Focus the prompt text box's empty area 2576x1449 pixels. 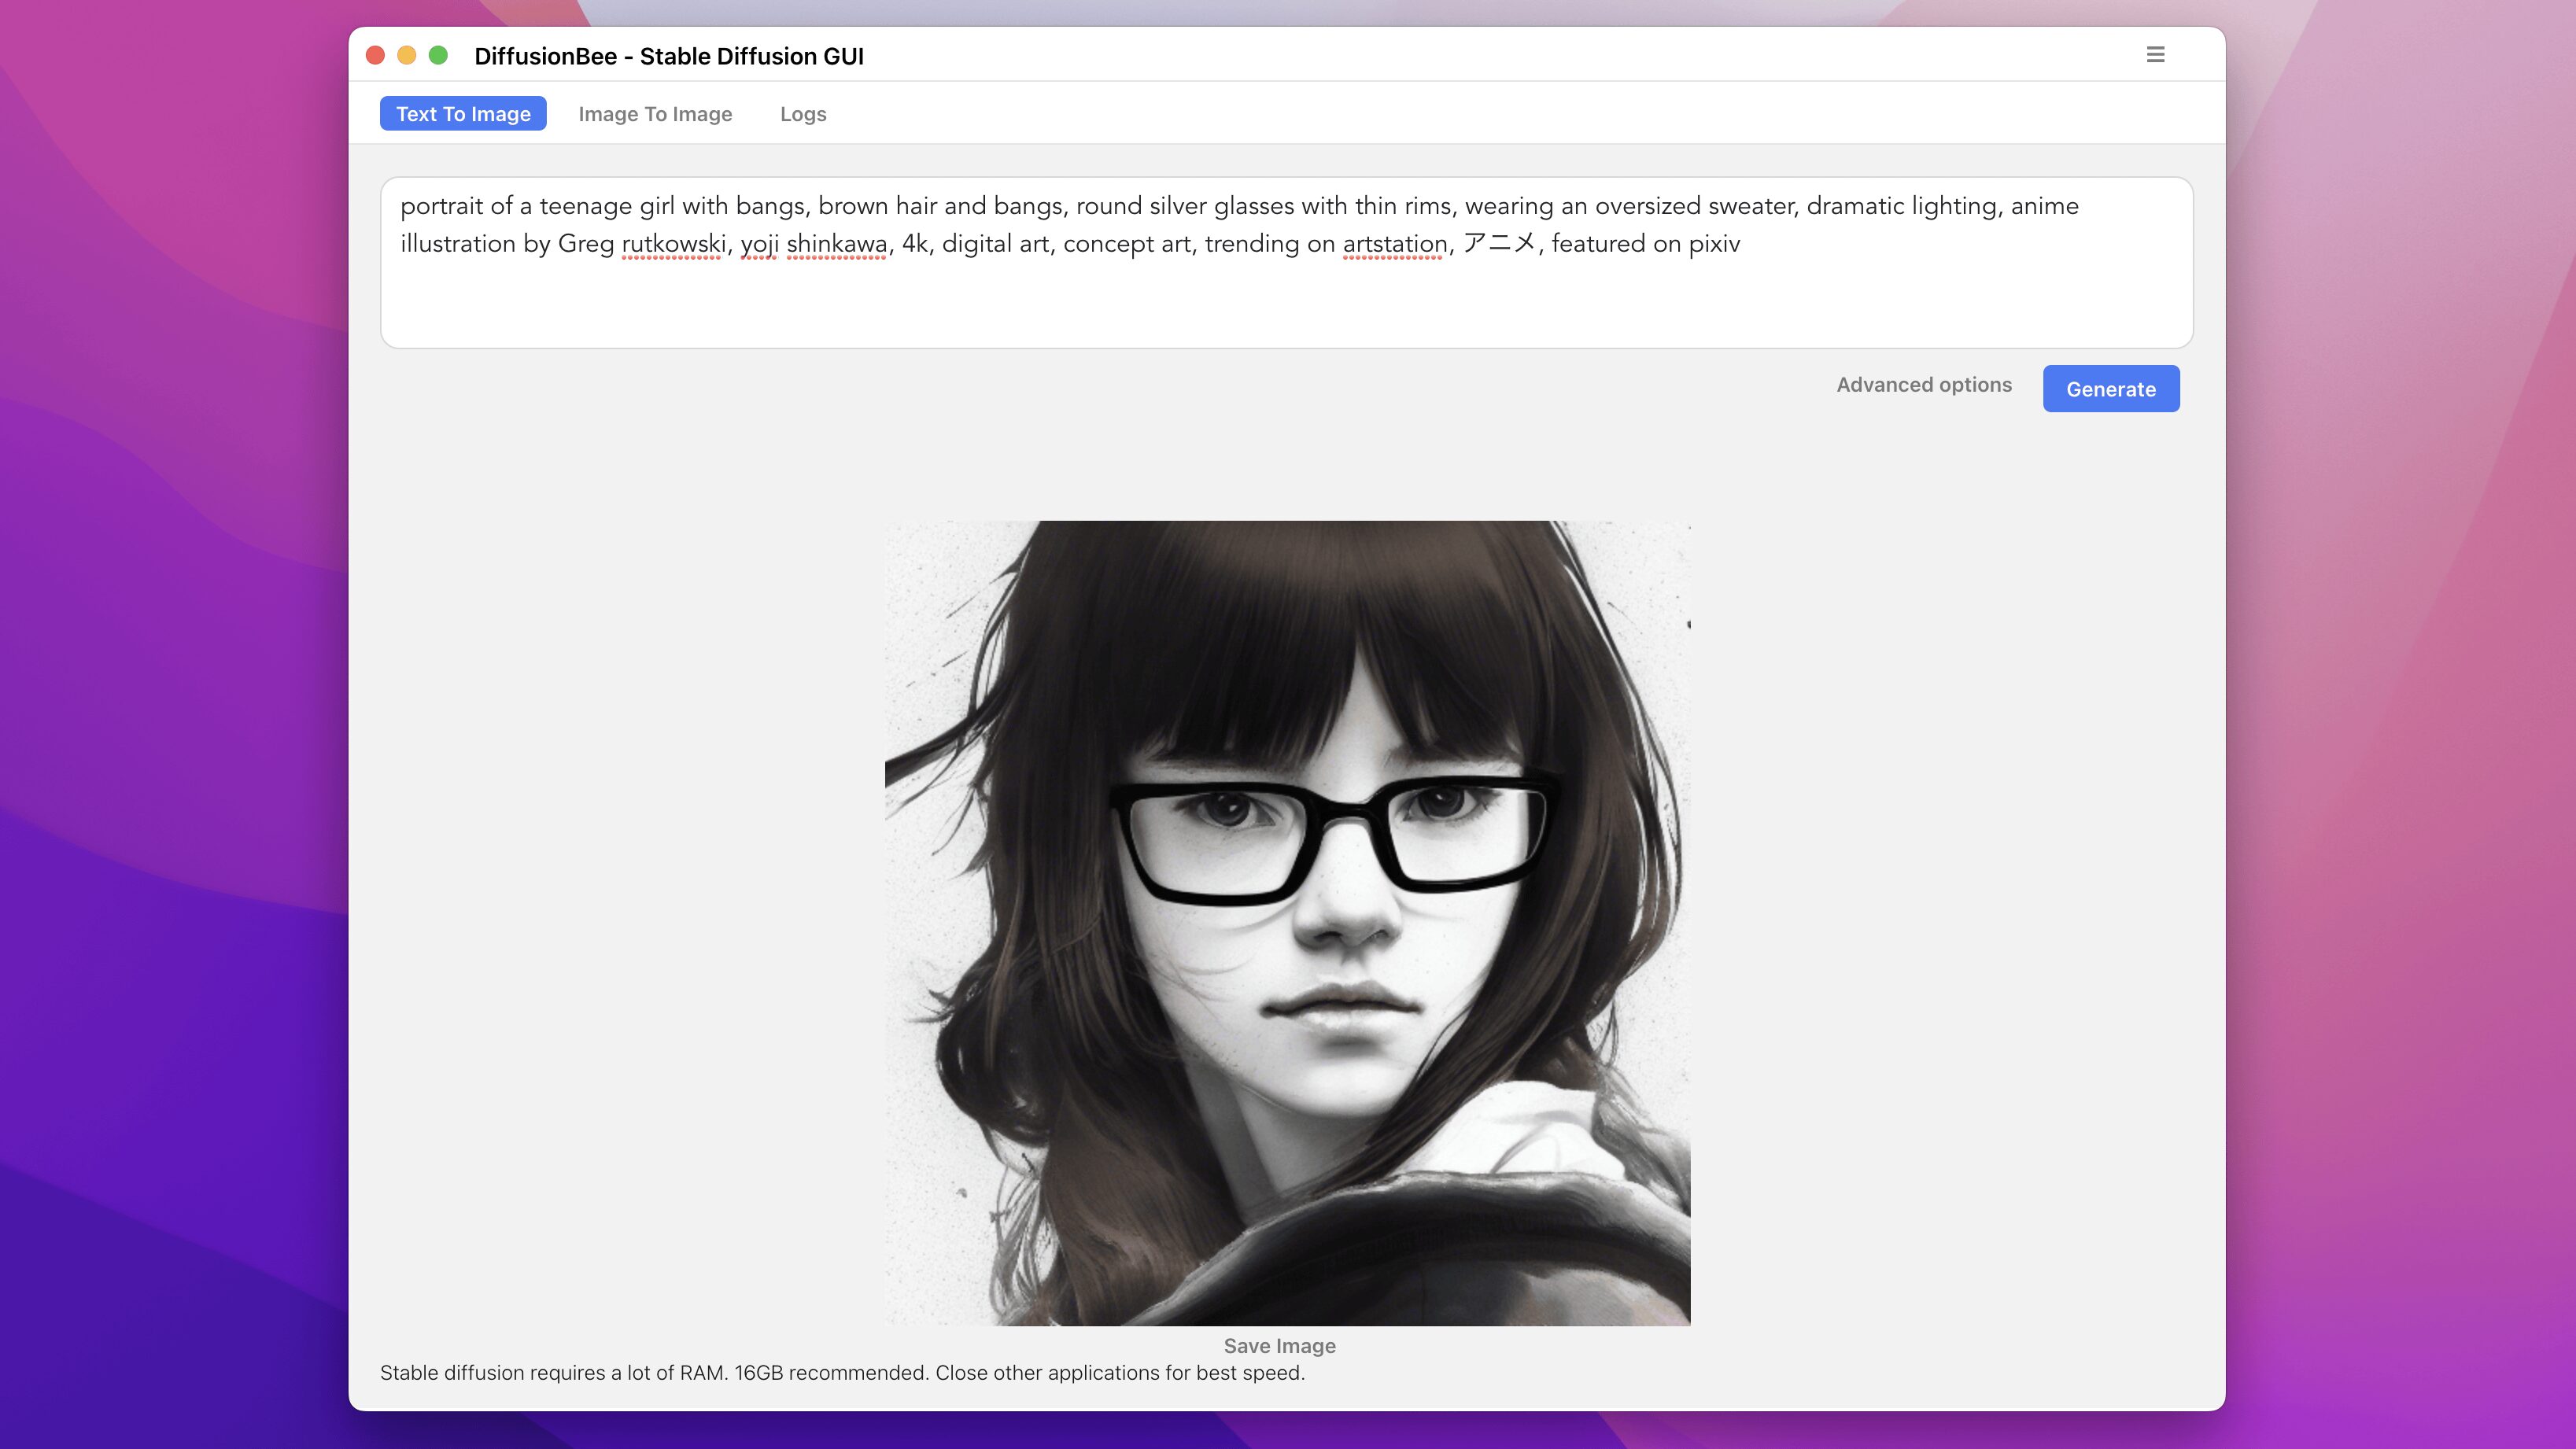click(1286, 305)
